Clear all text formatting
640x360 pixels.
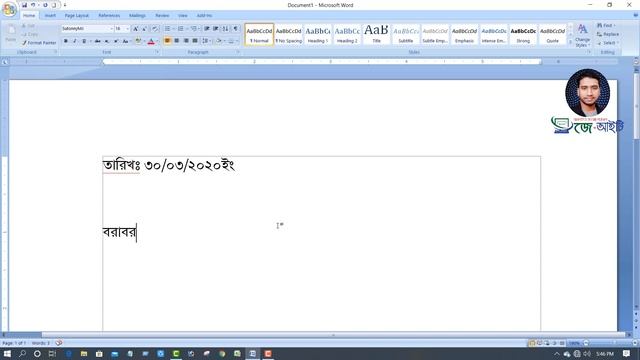[155, 29]
